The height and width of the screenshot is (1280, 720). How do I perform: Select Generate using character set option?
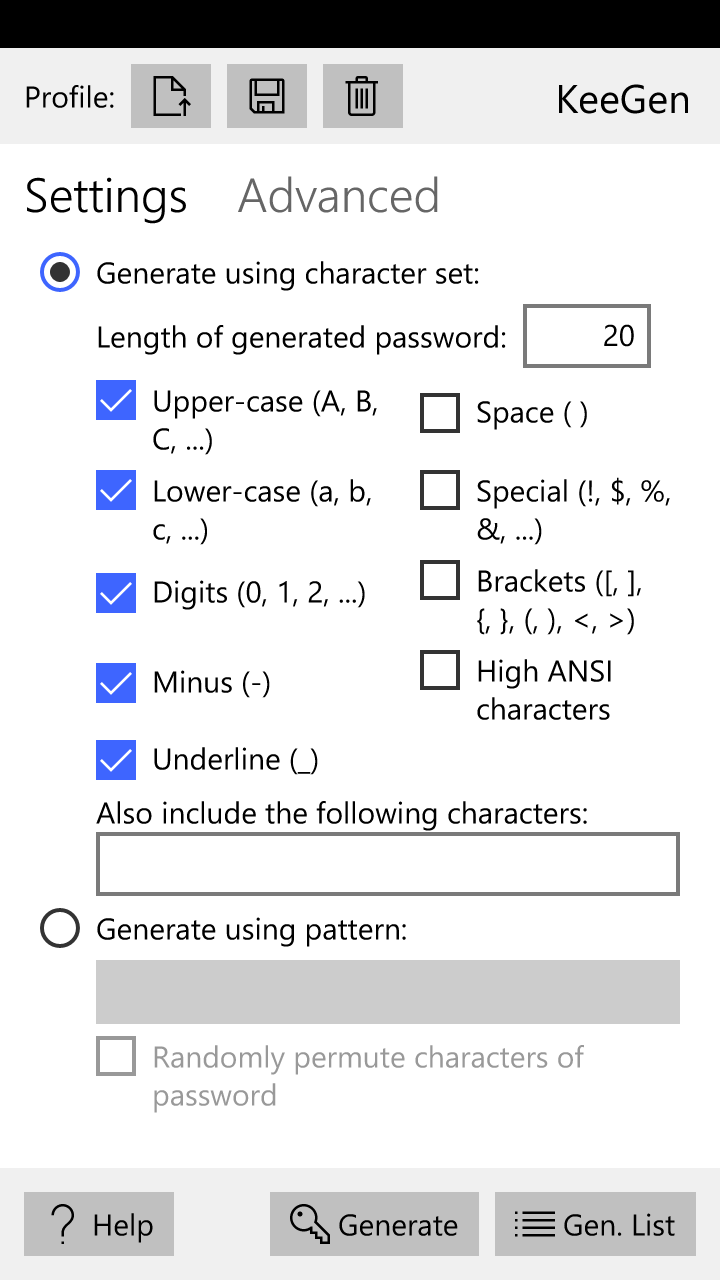point(60,272)
